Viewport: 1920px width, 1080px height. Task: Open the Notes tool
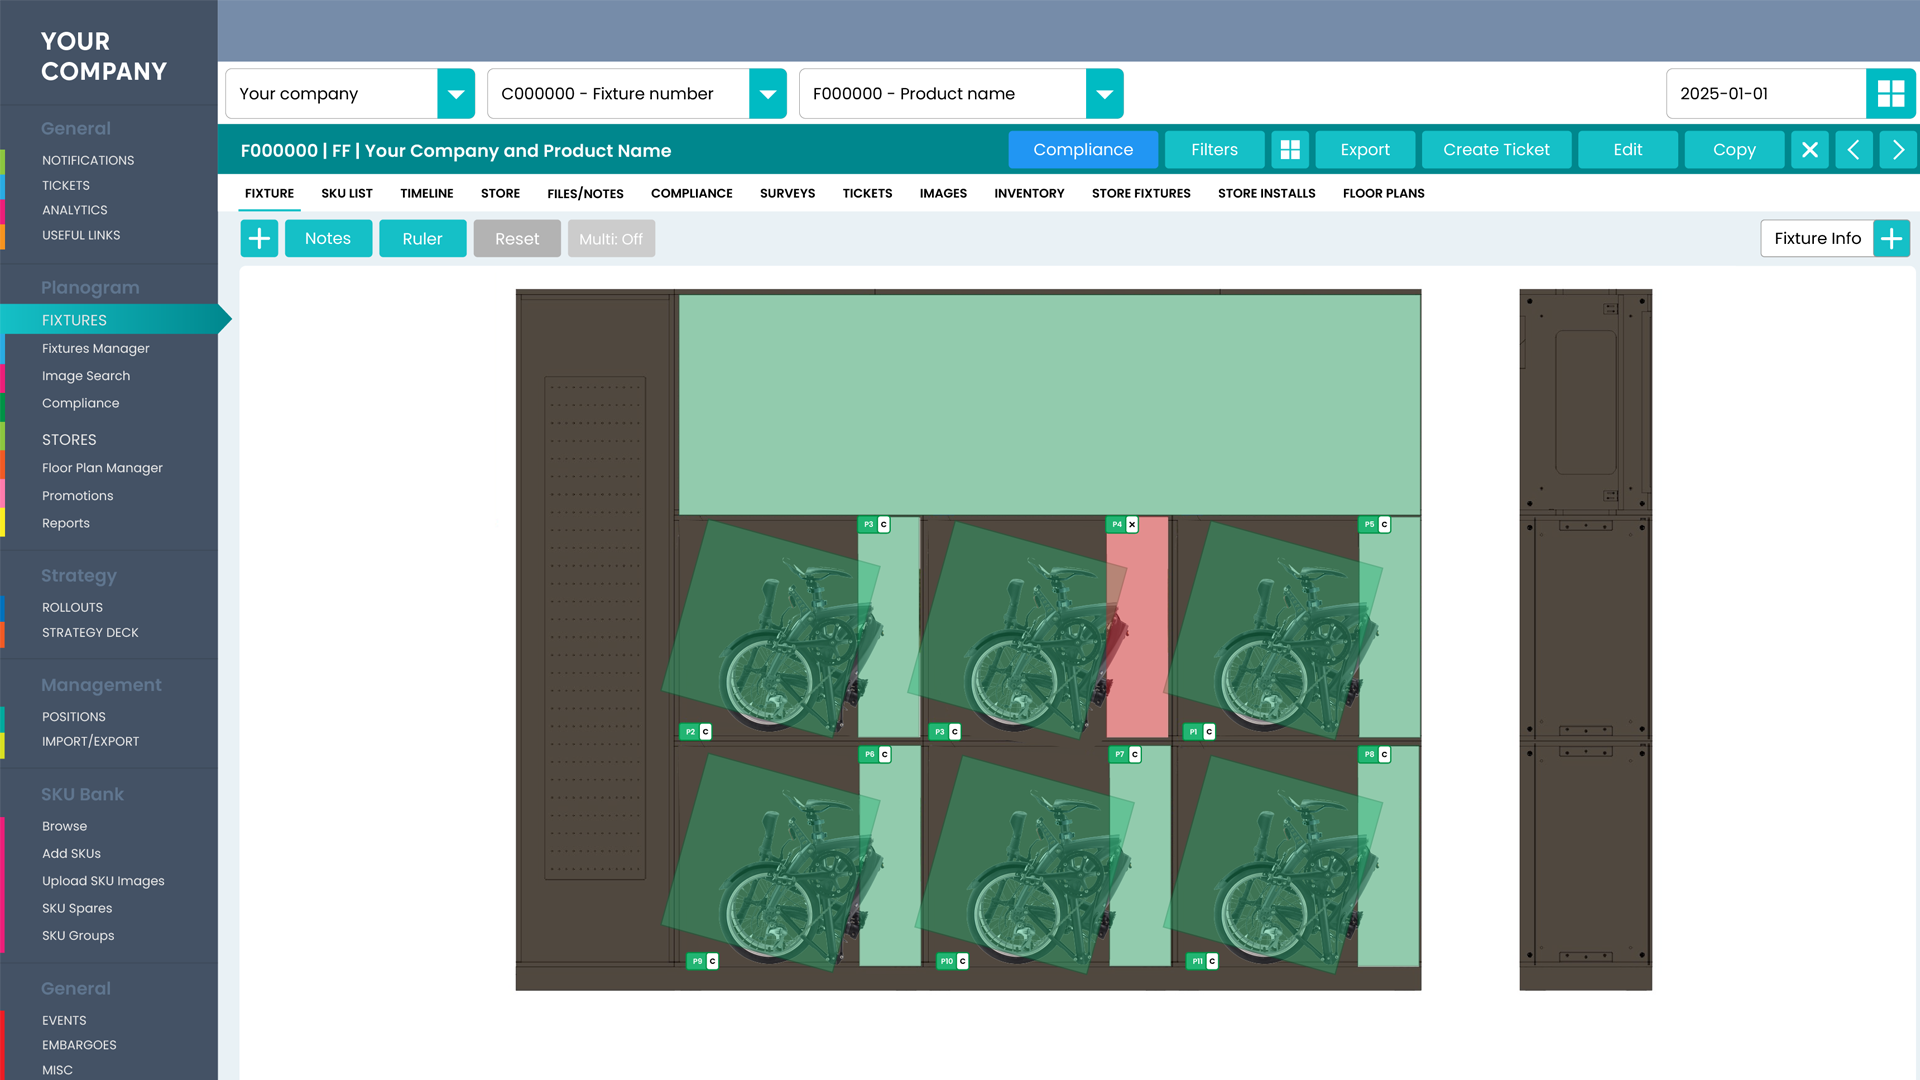(328, 238)
